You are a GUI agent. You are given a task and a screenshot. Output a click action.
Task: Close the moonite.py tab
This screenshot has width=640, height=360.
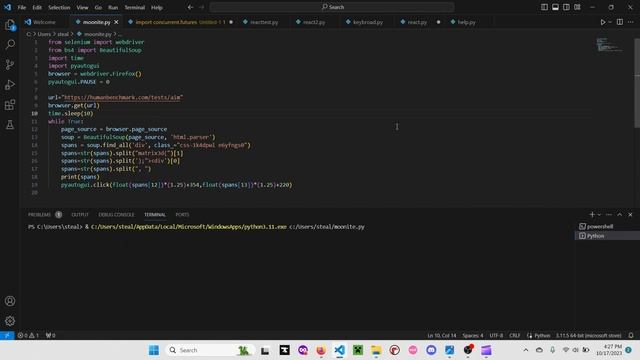[116, 22]
